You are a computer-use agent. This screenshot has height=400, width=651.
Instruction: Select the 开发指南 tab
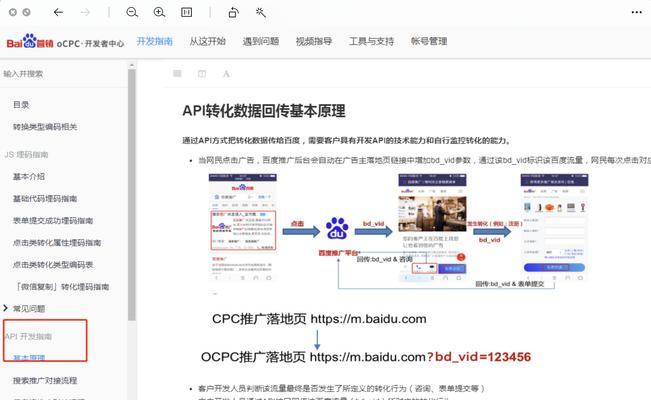click(154, 41)
